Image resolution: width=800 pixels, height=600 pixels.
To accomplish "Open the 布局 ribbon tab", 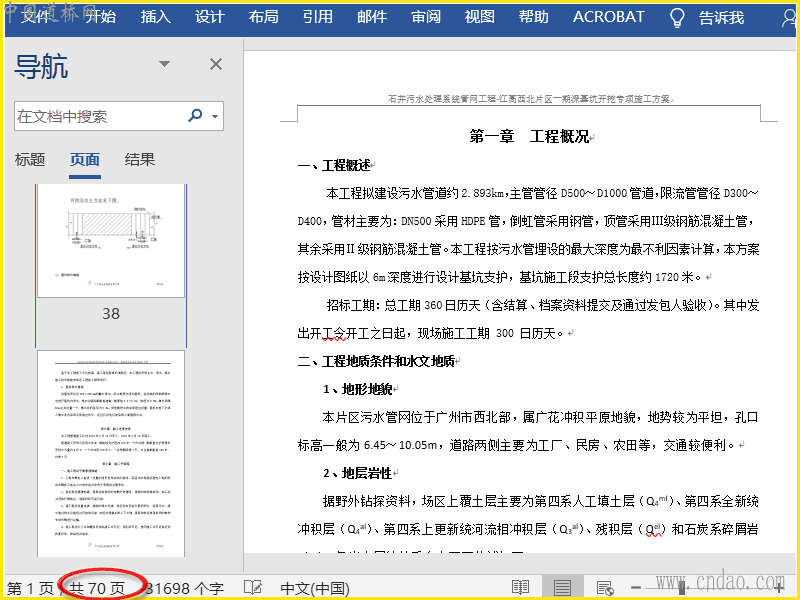I will (264, 17).
